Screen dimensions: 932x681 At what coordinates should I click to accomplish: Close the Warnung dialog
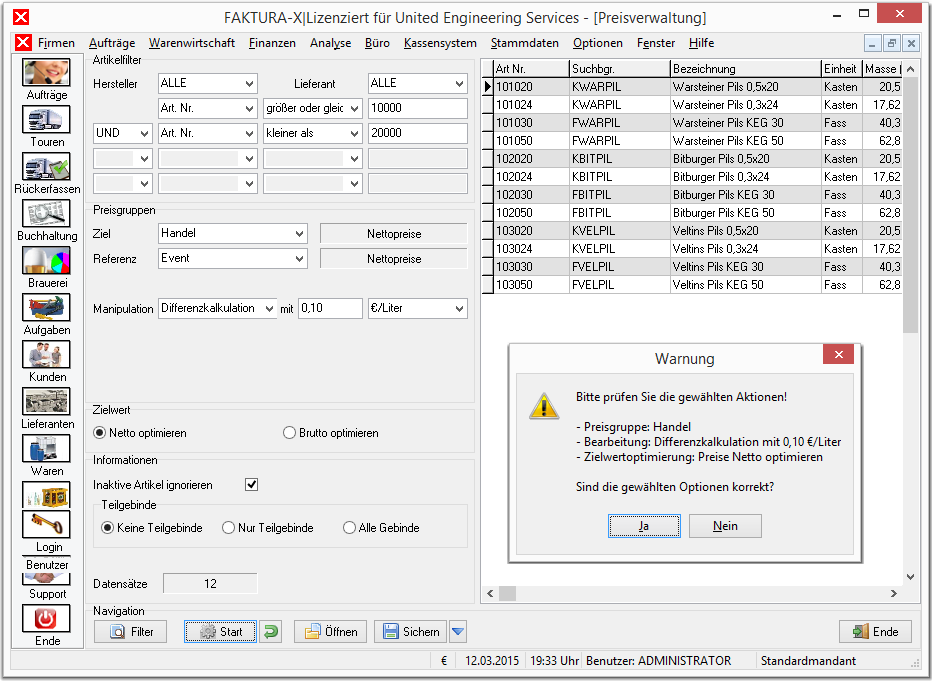[x=838, y=355]
